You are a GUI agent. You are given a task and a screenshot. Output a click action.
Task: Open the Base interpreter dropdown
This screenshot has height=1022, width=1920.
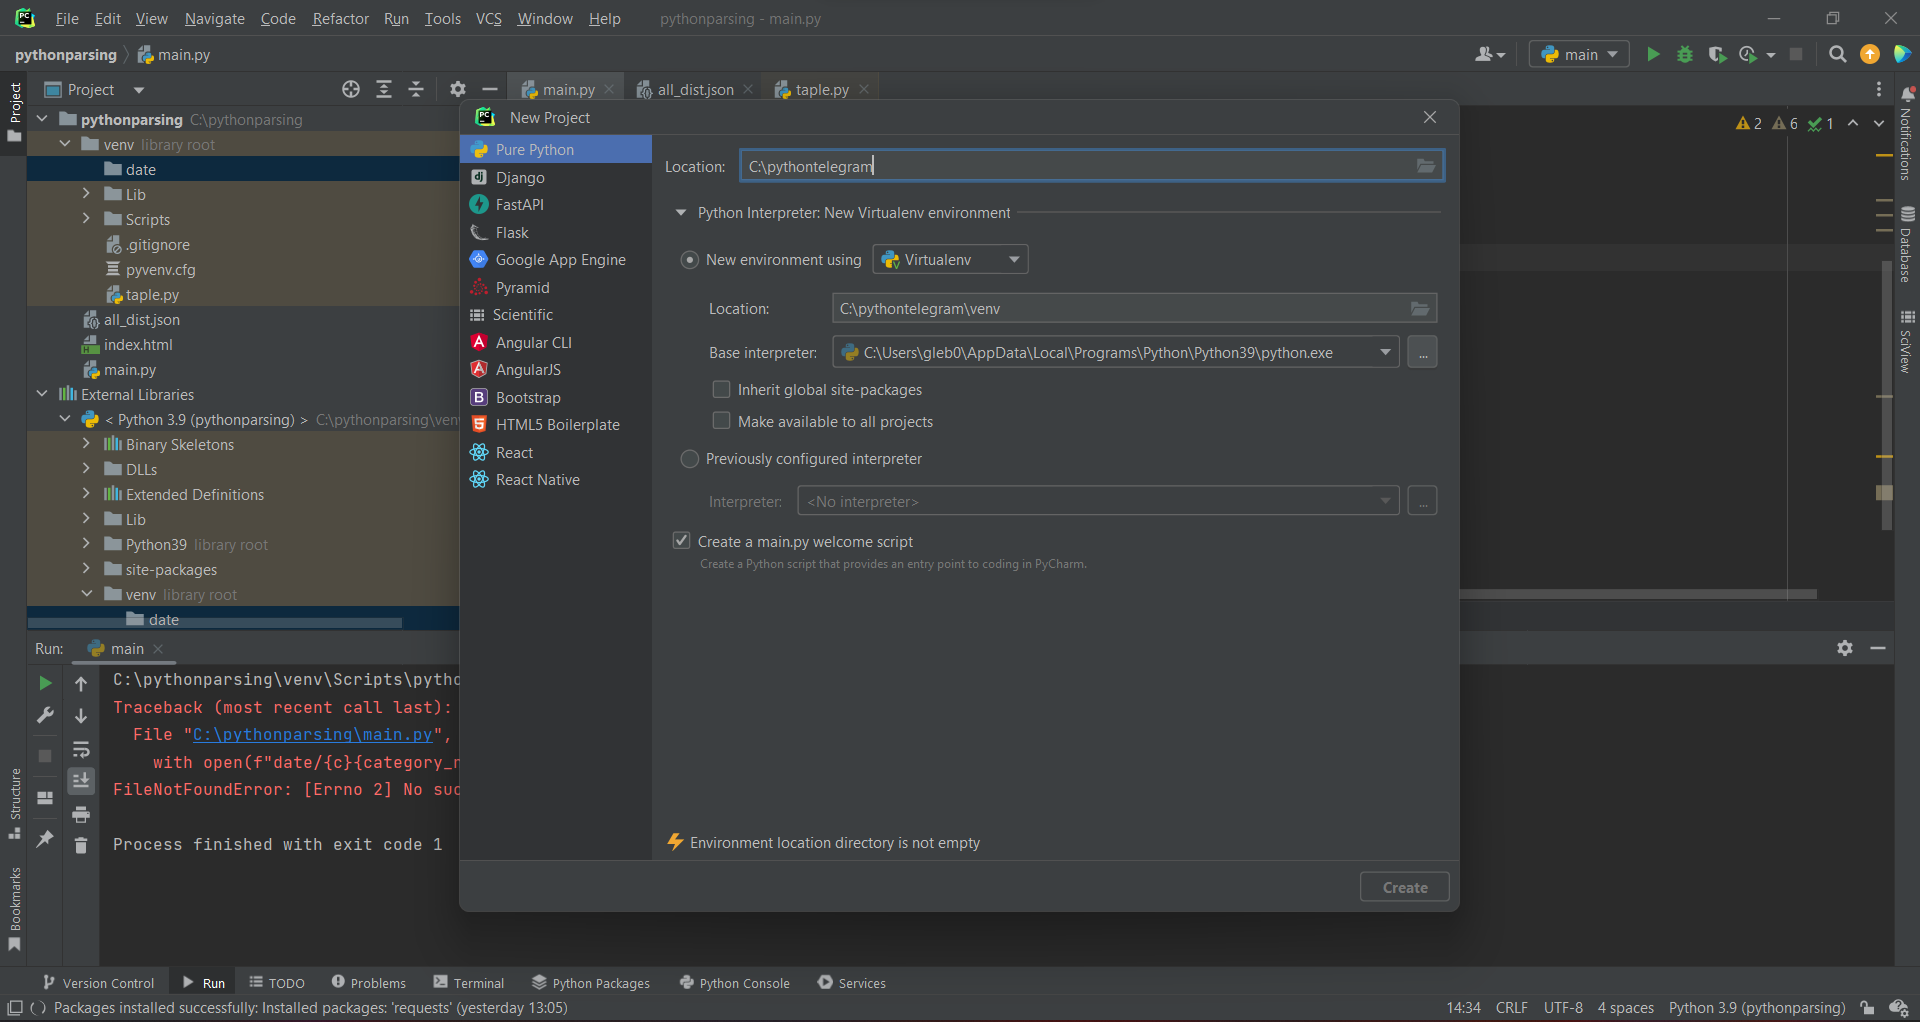1115,352
